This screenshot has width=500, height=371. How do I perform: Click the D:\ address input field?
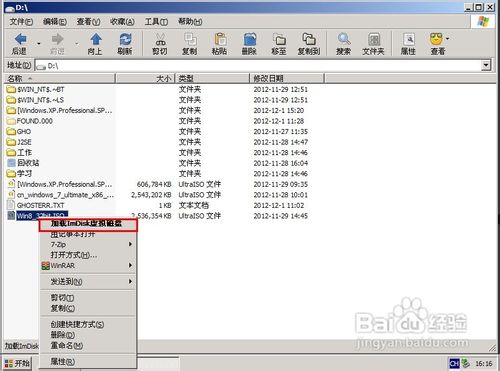coord(258,66)
